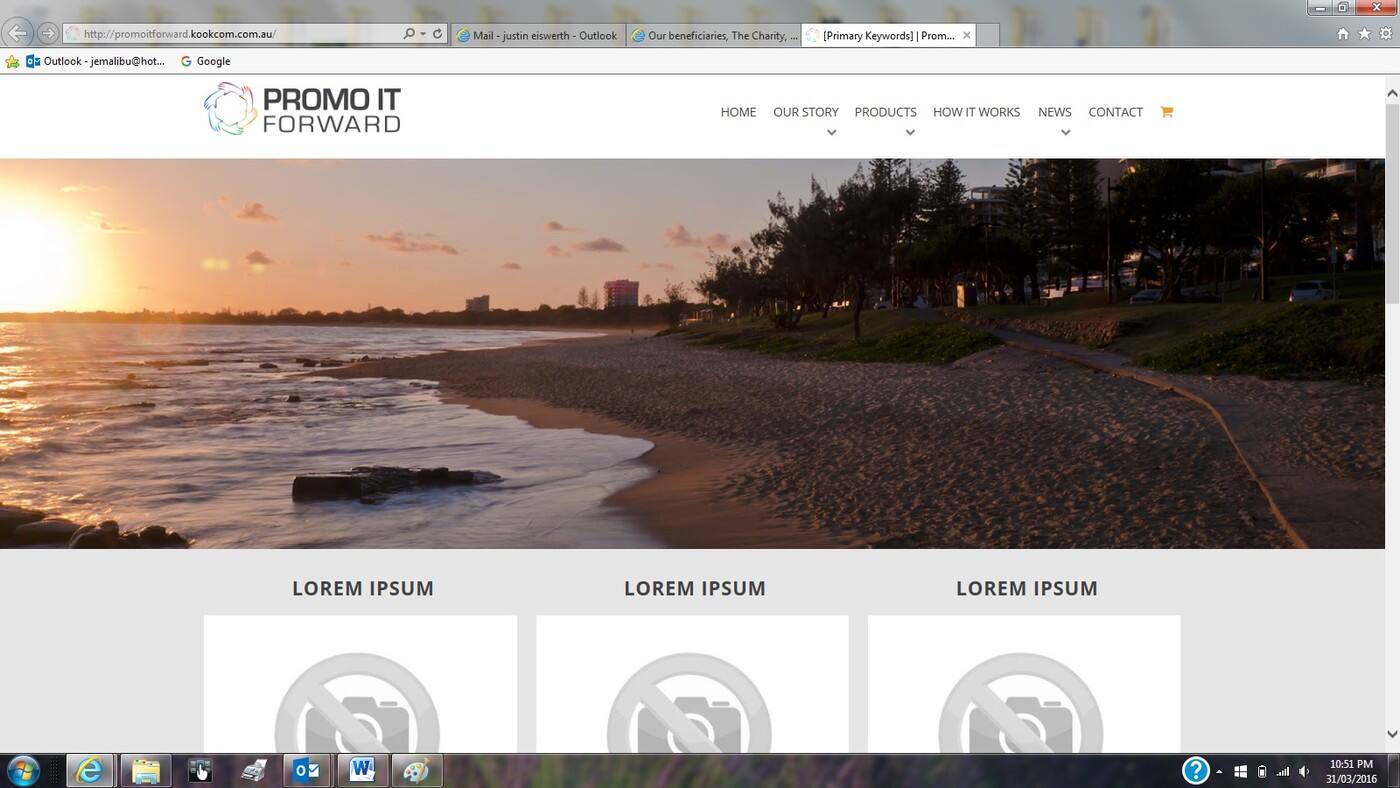Viewport: 1400px width, 788px height.
Task: Open the Outlook - jemalibu@hot... bookmark
Action: 96,61
